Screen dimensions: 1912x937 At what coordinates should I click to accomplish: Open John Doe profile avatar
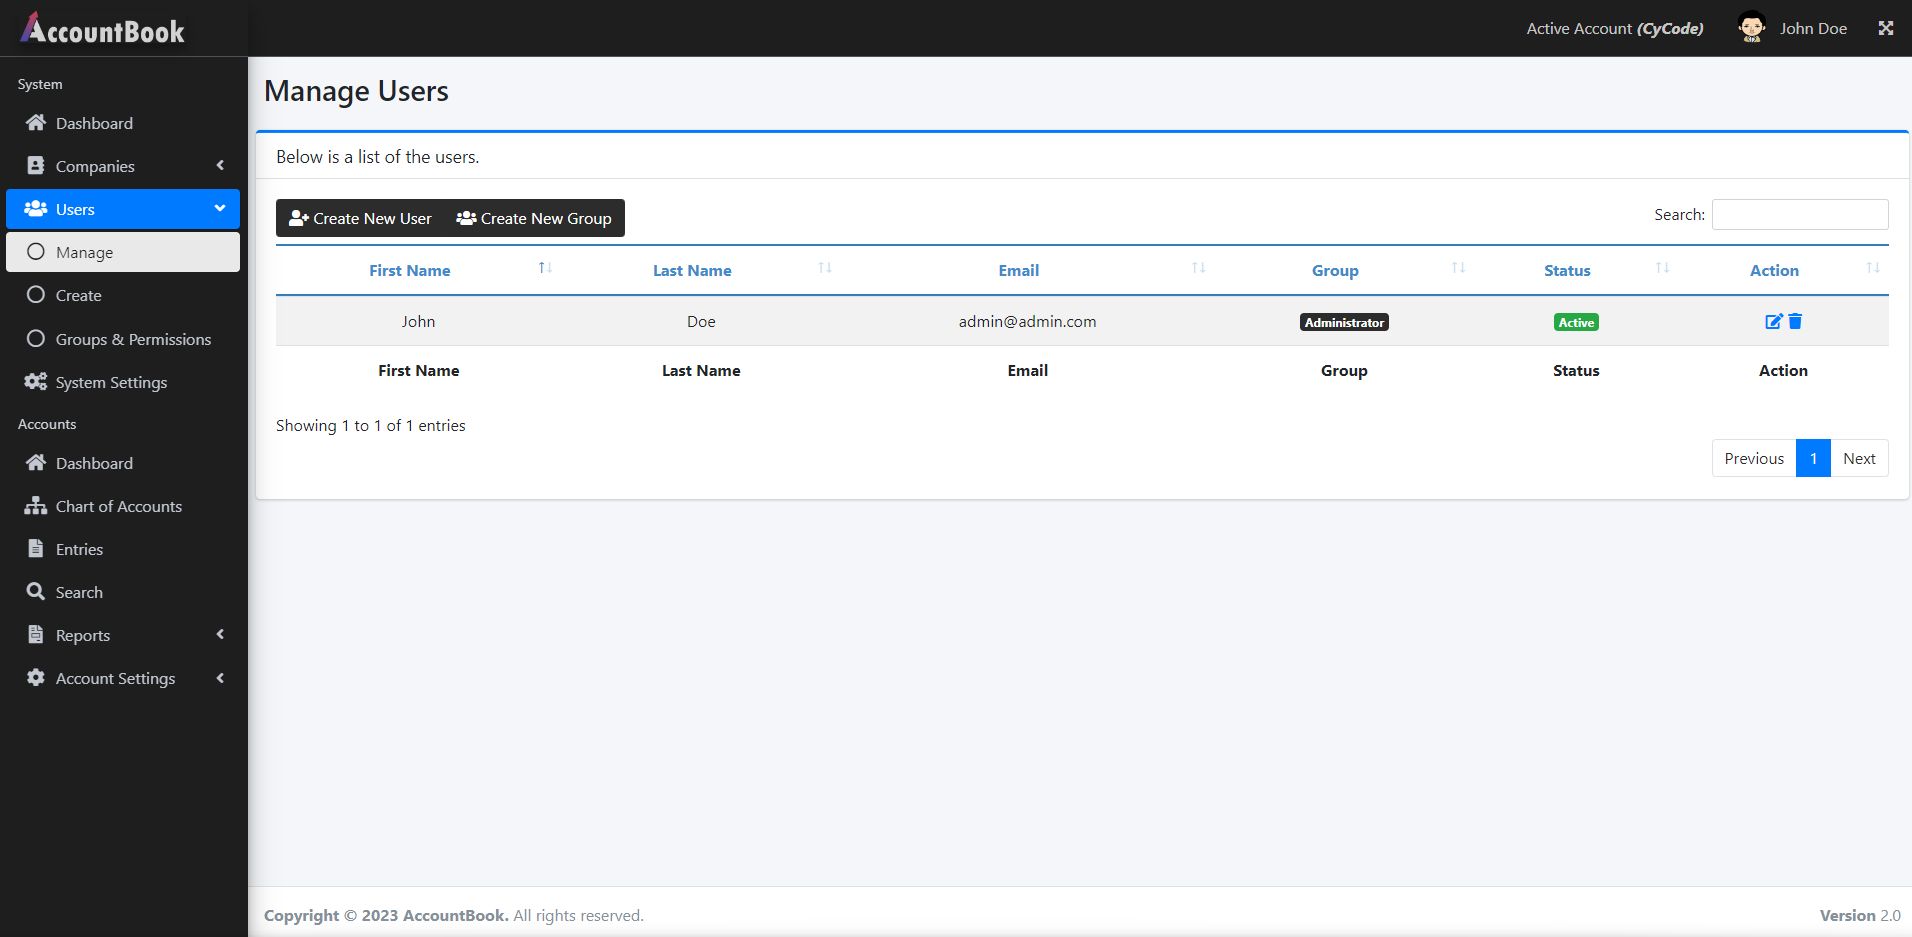coord(1752,28)
